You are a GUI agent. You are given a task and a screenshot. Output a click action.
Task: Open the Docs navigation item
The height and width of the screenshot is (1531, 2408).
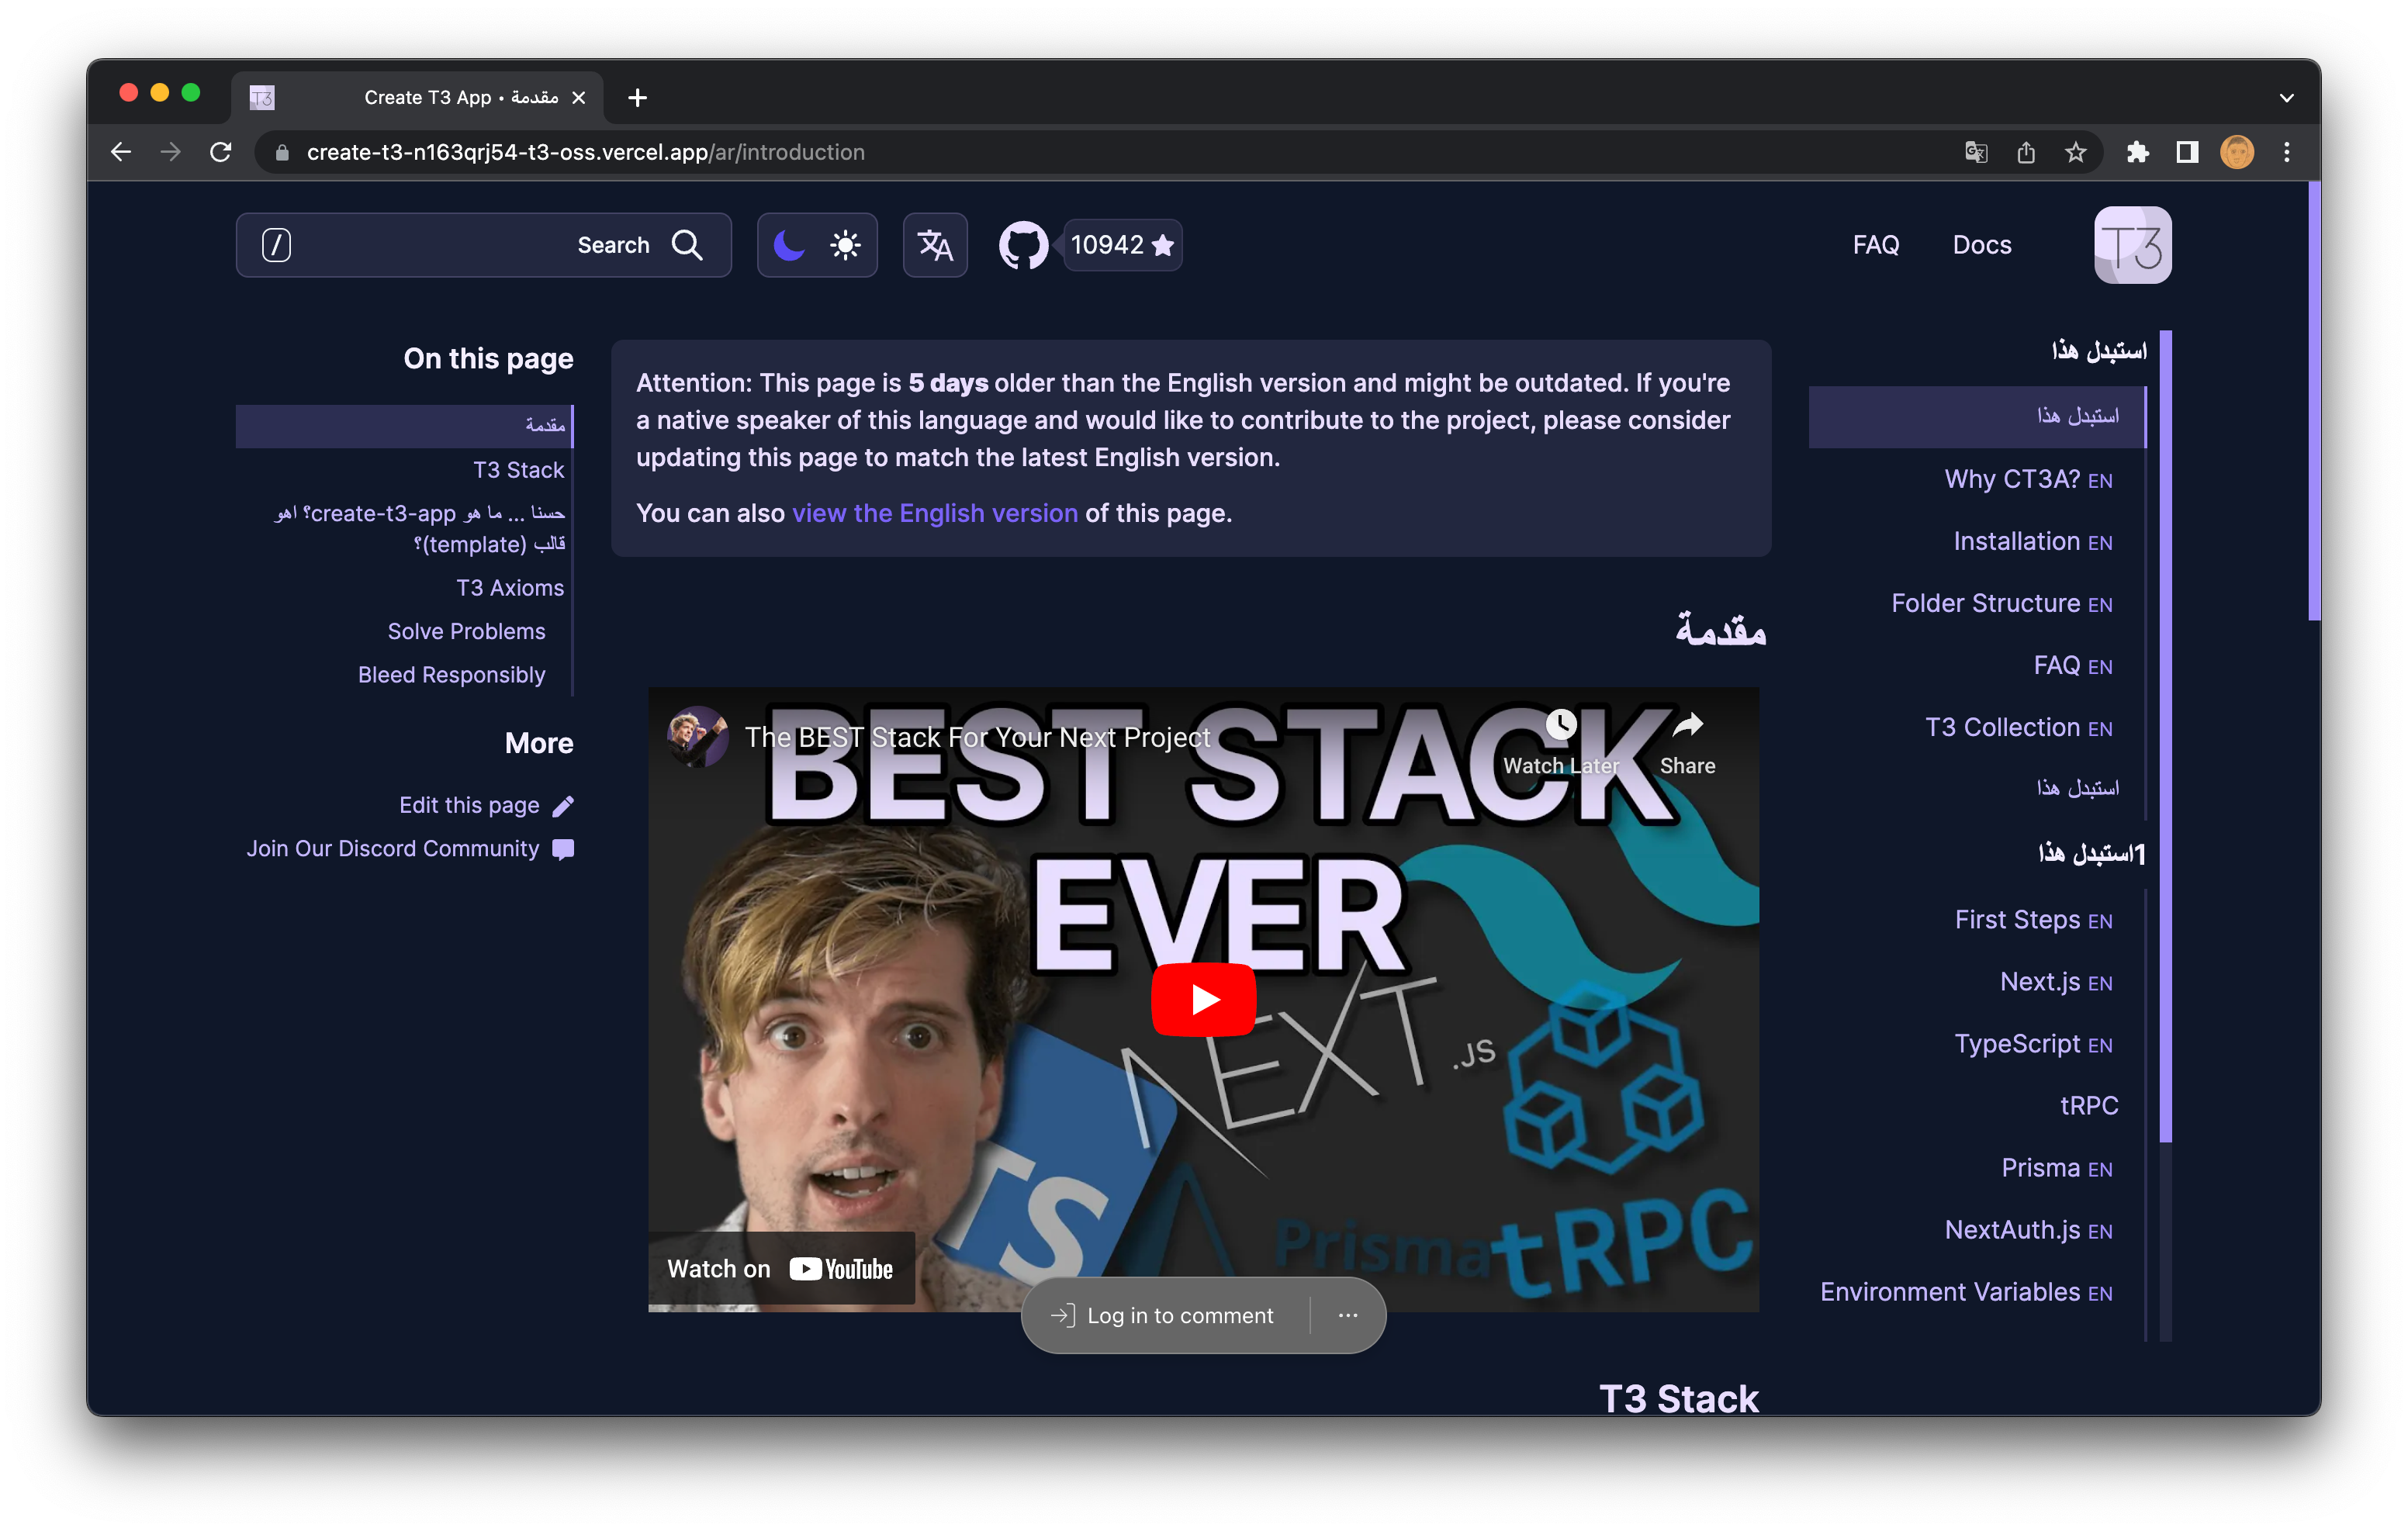click(1981, 245)
